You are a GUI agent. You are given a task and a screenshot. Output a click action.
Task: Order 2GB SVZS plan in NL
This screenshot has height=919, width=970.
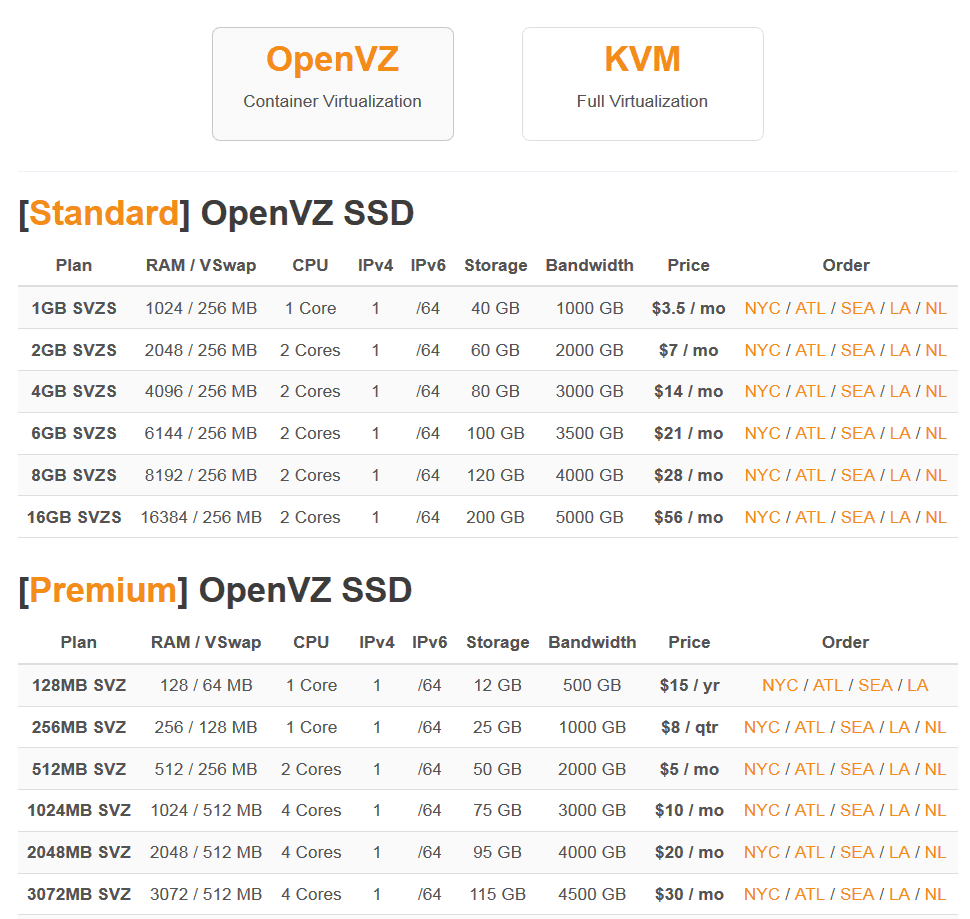pyautogui.click(x=935, y=350)
